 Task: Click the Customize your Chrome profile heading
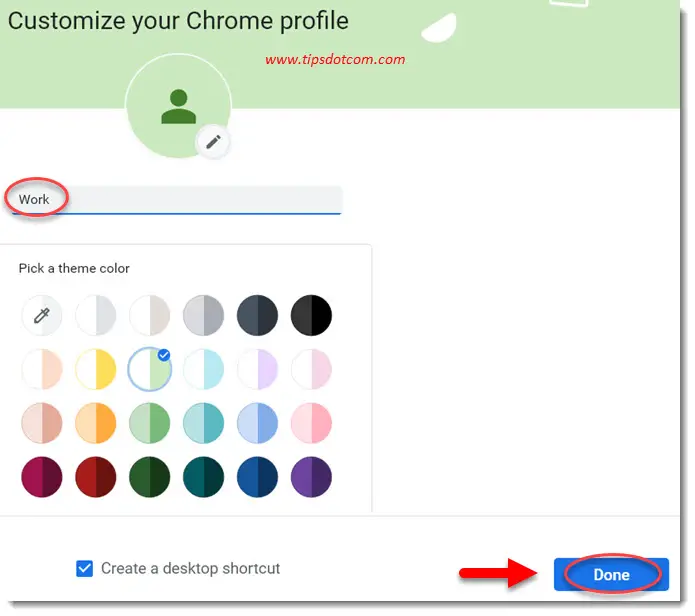tap(178, 21)
